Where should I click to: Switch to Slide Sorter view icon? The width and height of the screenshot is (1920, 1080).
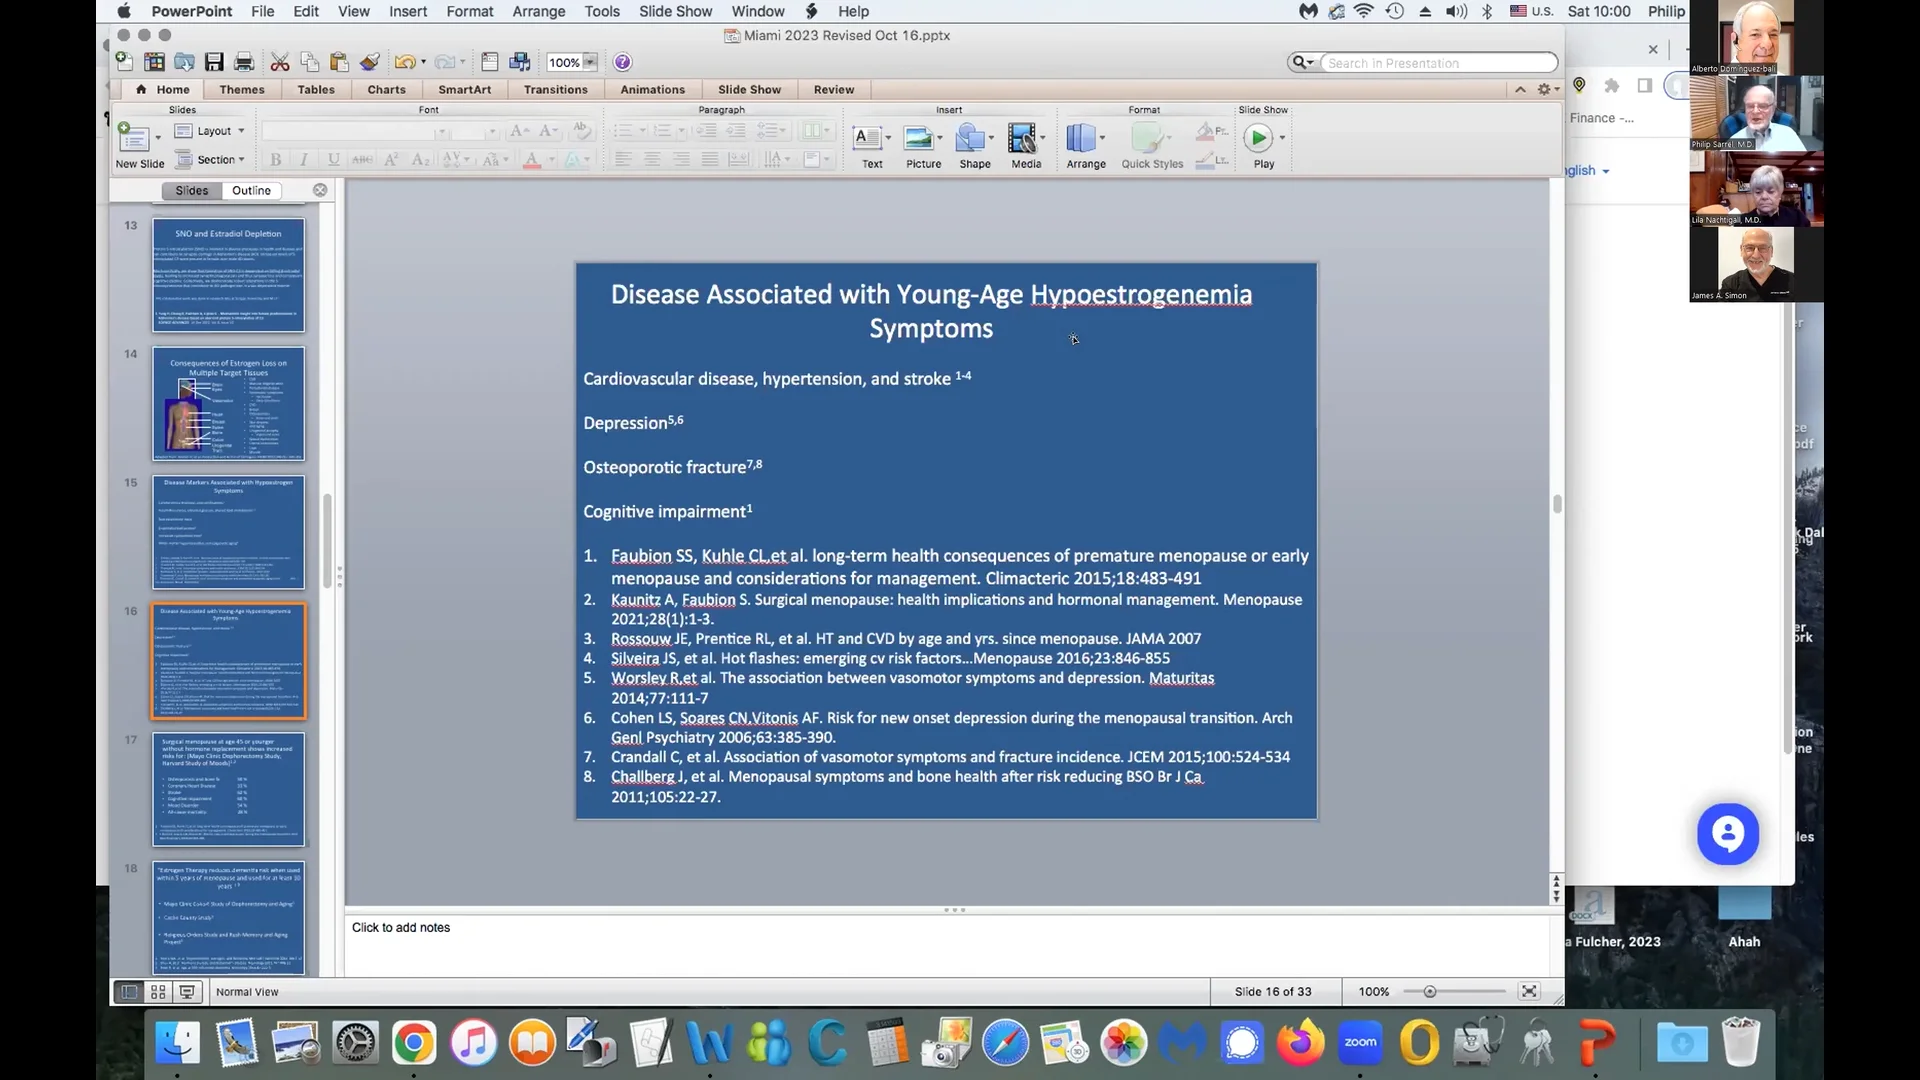tap(158, 992)
